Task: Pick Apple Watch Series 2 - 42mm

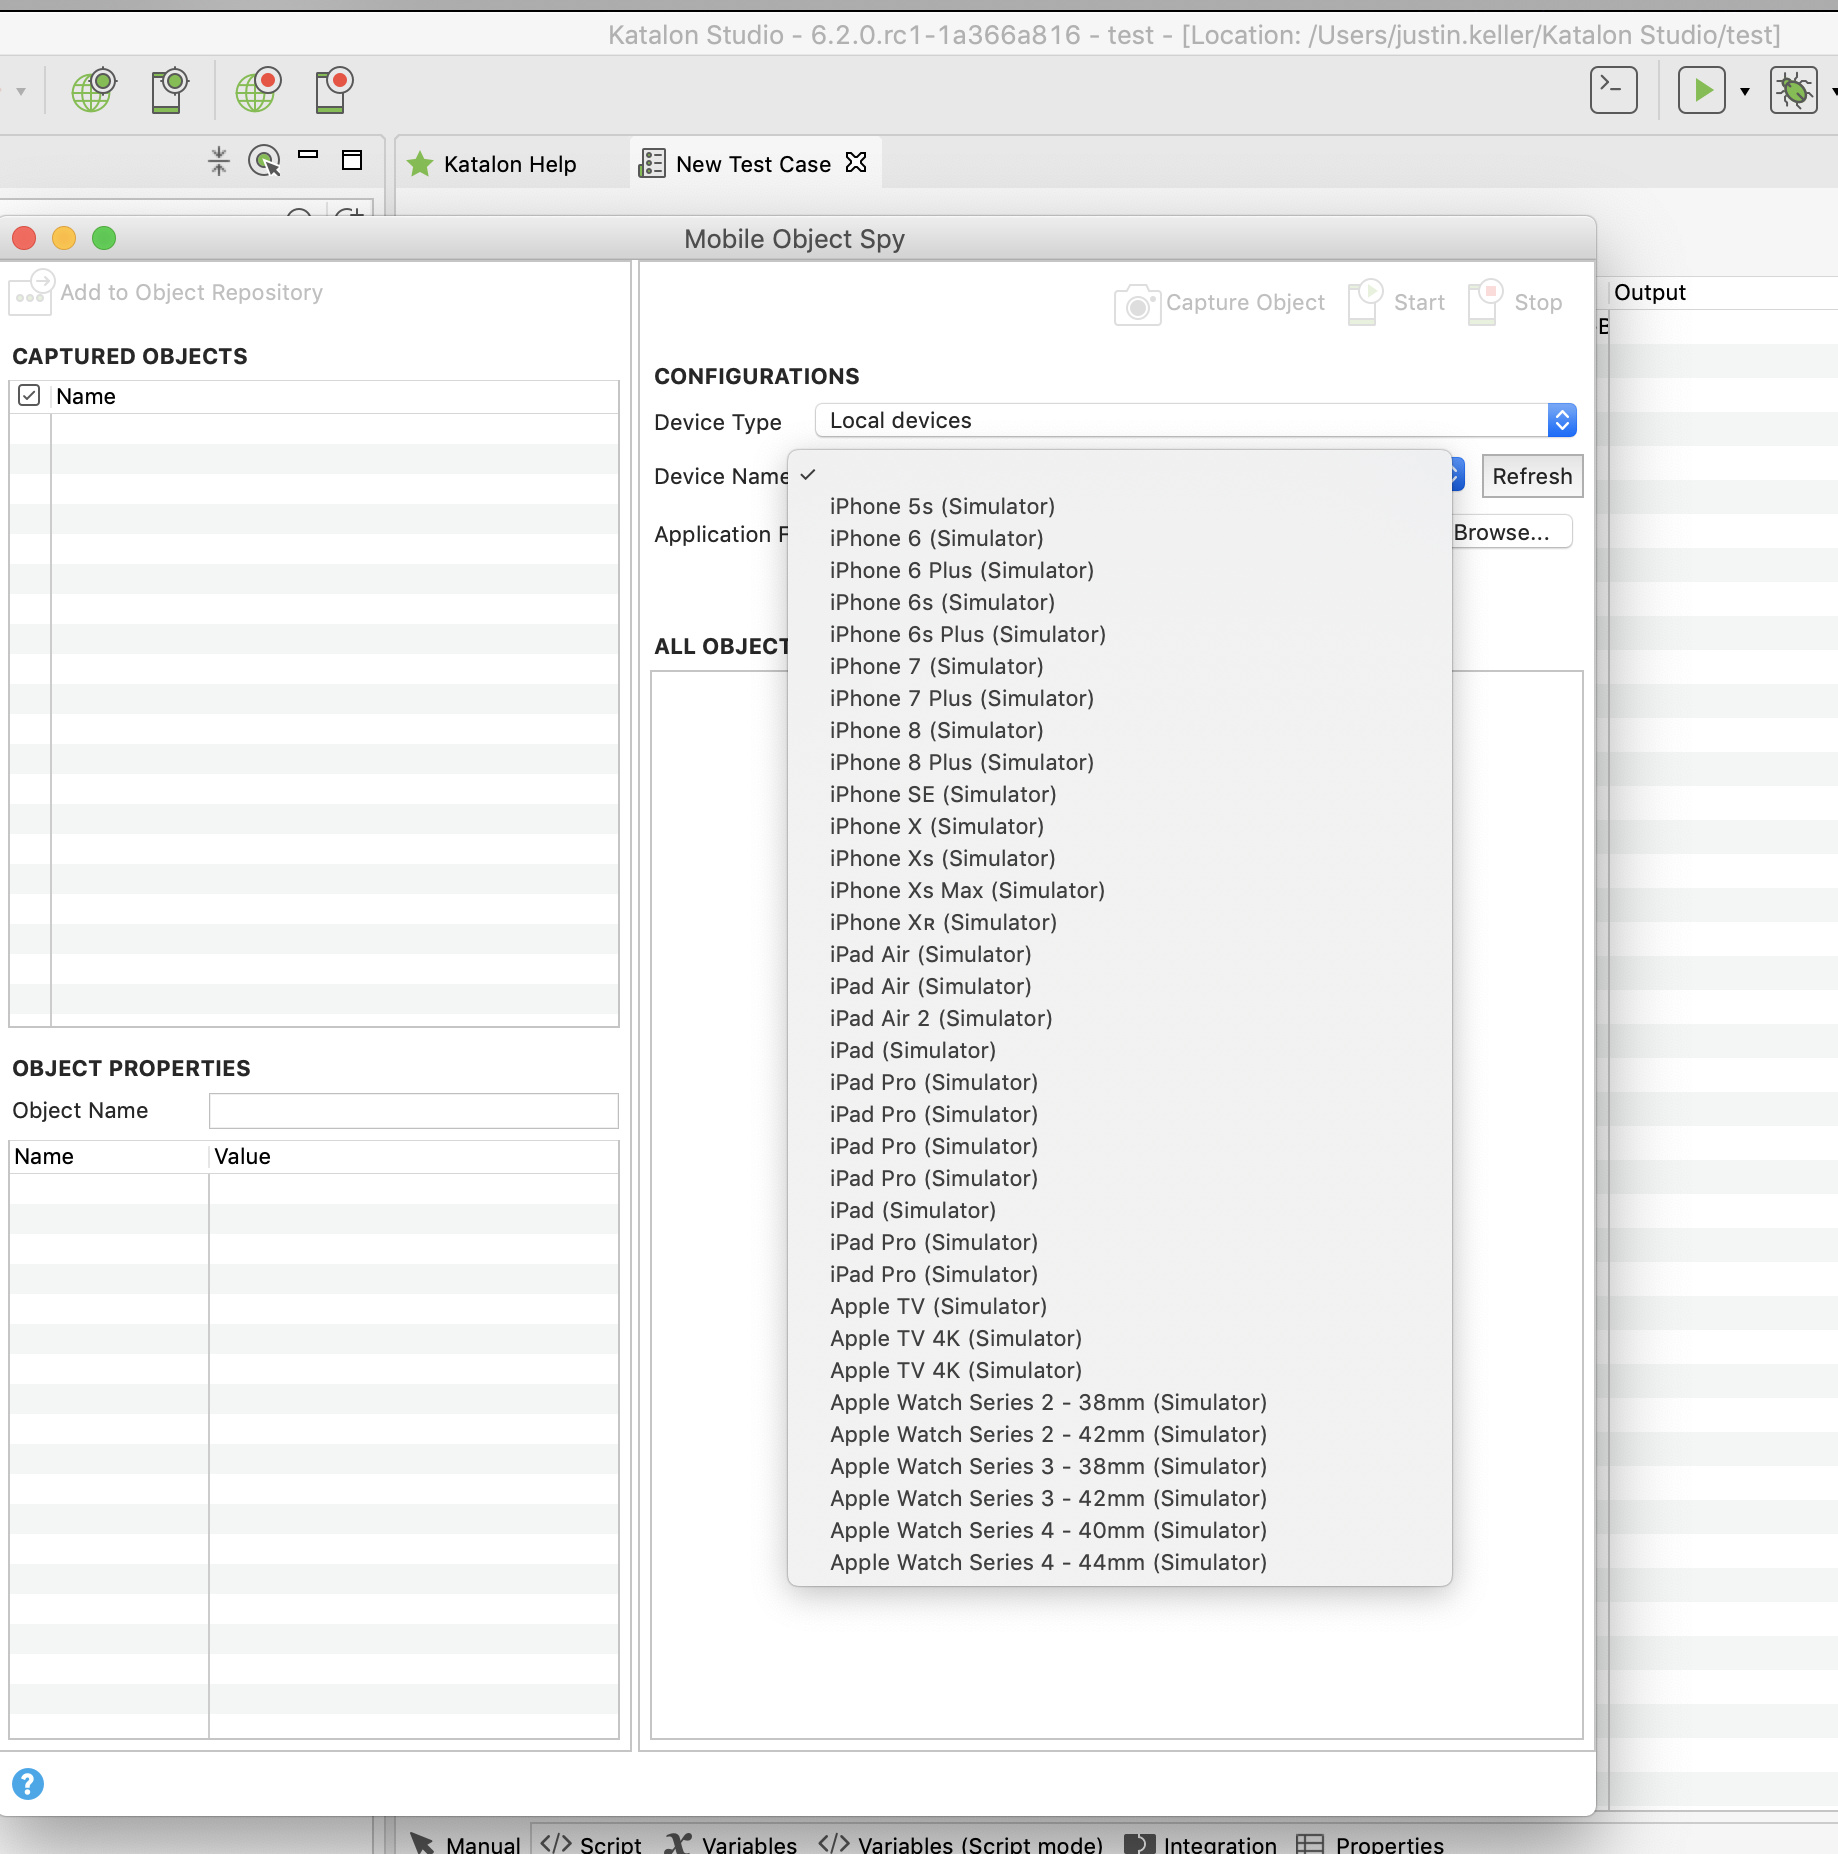Action: (1120, 1435)
